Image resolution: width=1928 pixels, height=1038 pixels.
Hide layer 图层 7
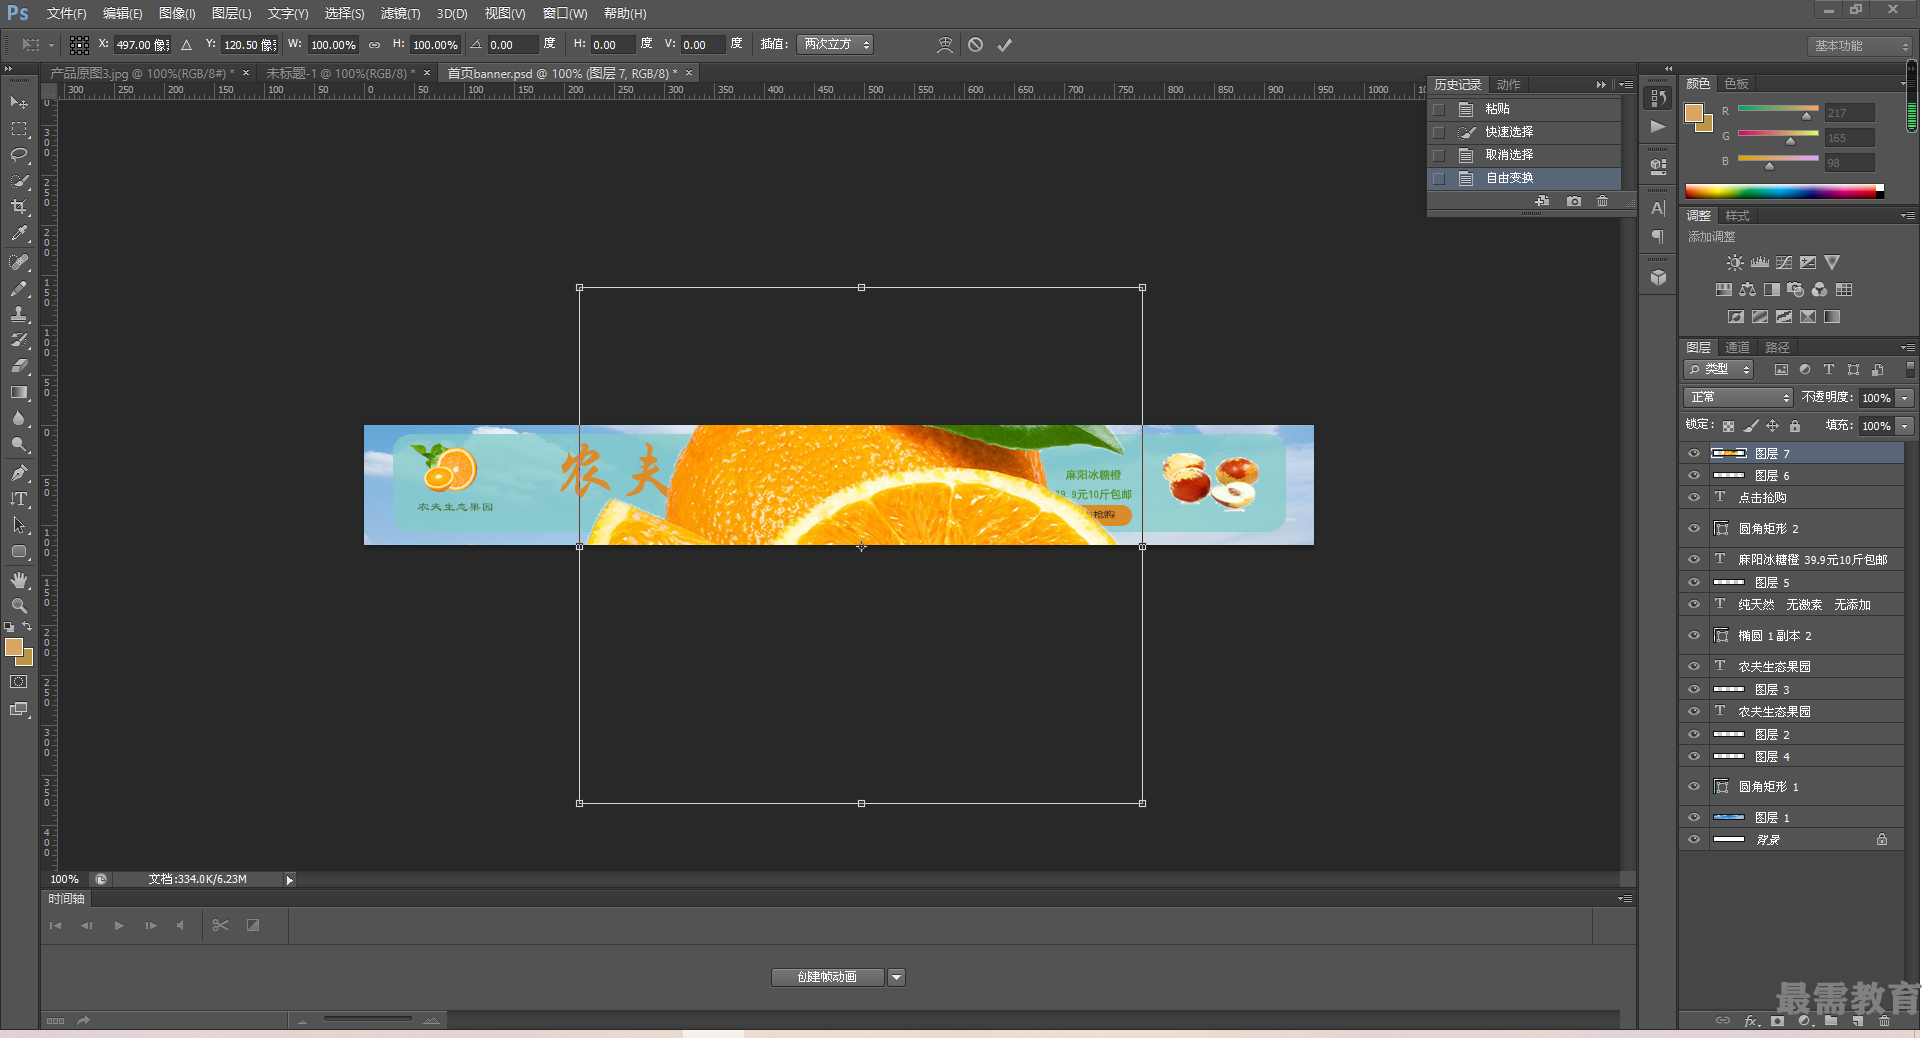pyautogui.click(x=1694, y=453)
